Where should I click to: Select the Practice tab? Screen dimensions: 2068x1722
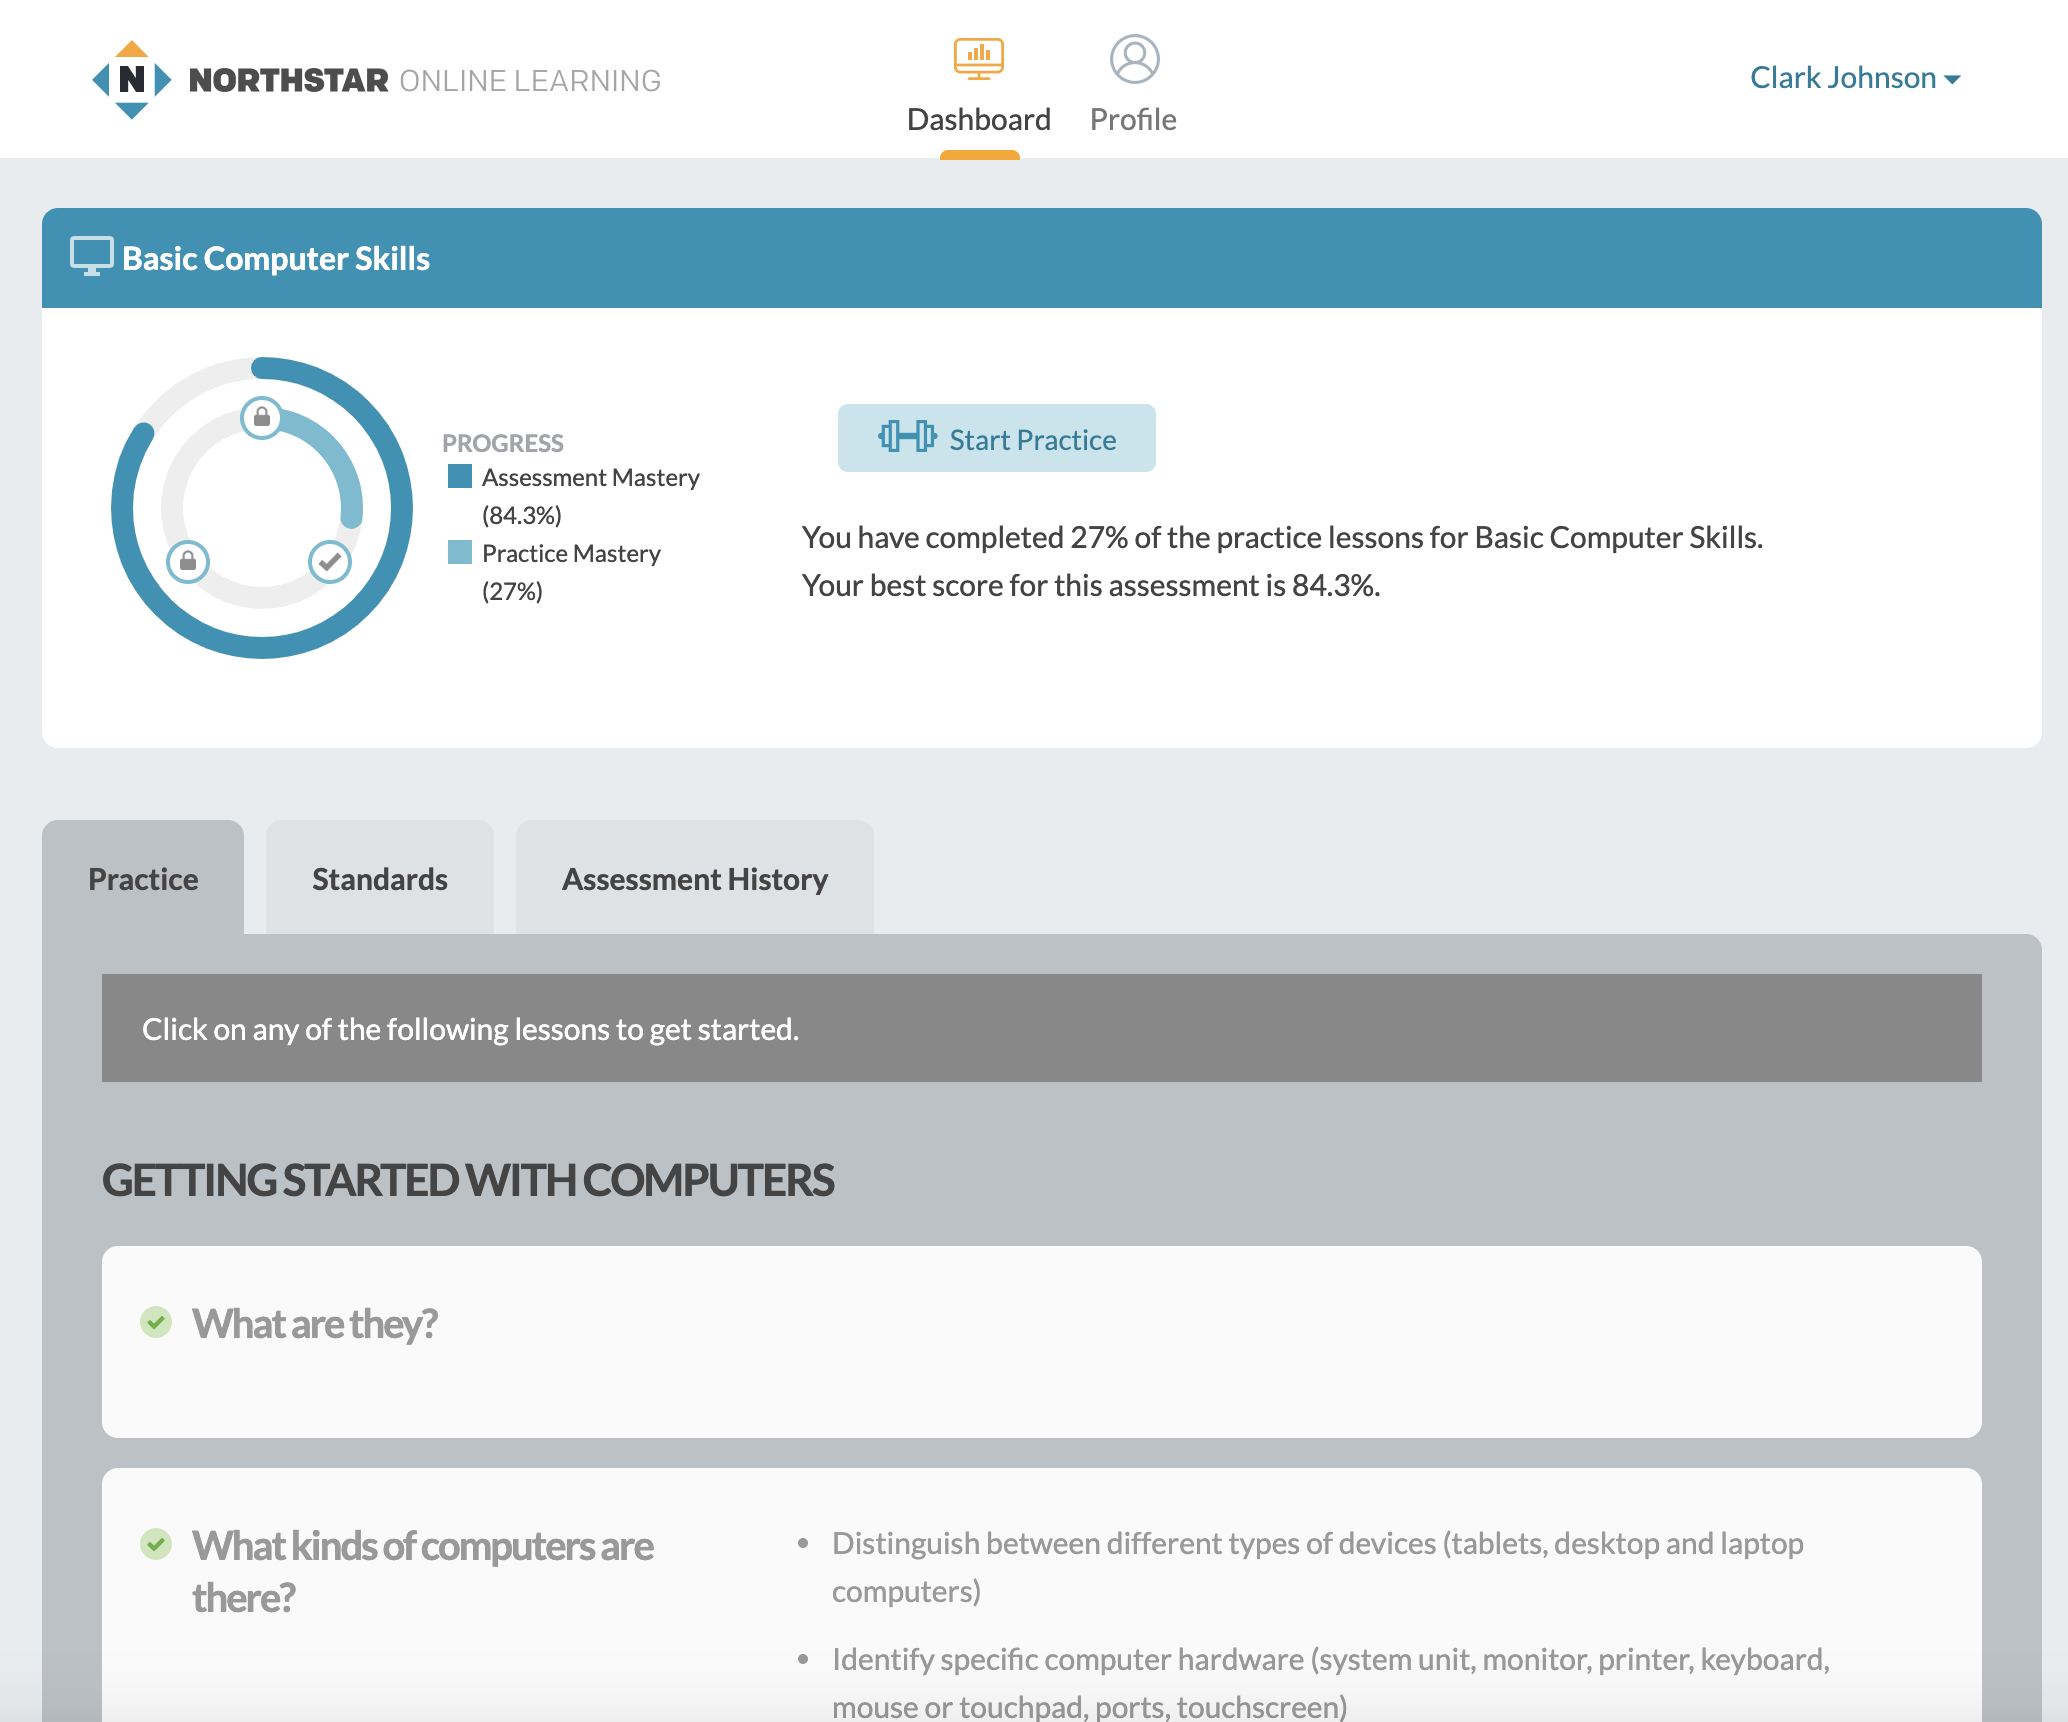tap(143, 876)
